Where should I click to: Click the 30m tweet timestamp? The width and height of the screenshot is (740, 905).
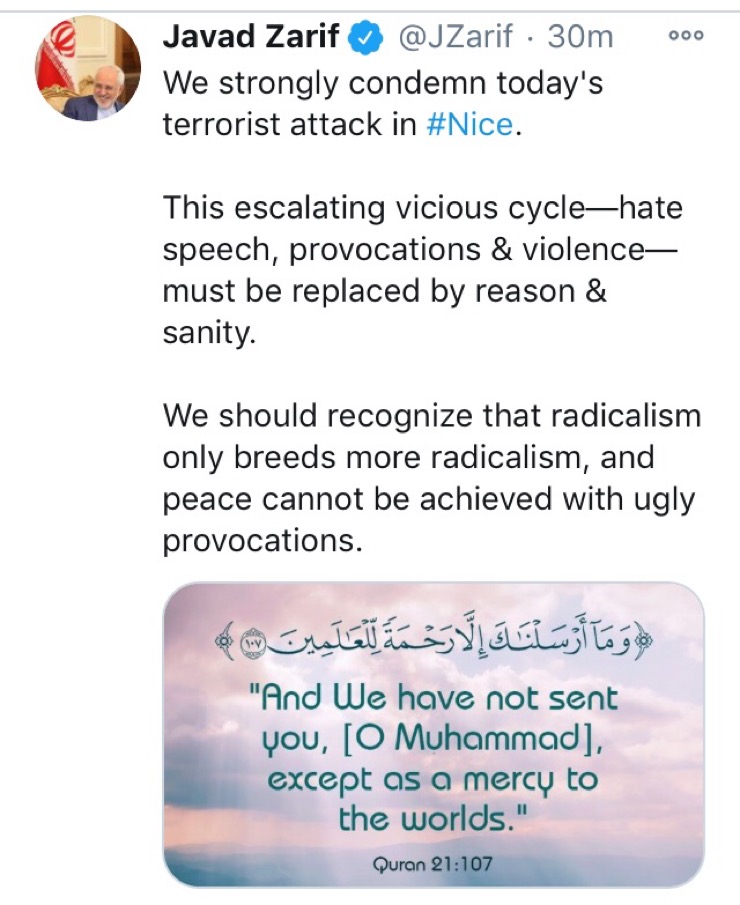pos(581,39)
